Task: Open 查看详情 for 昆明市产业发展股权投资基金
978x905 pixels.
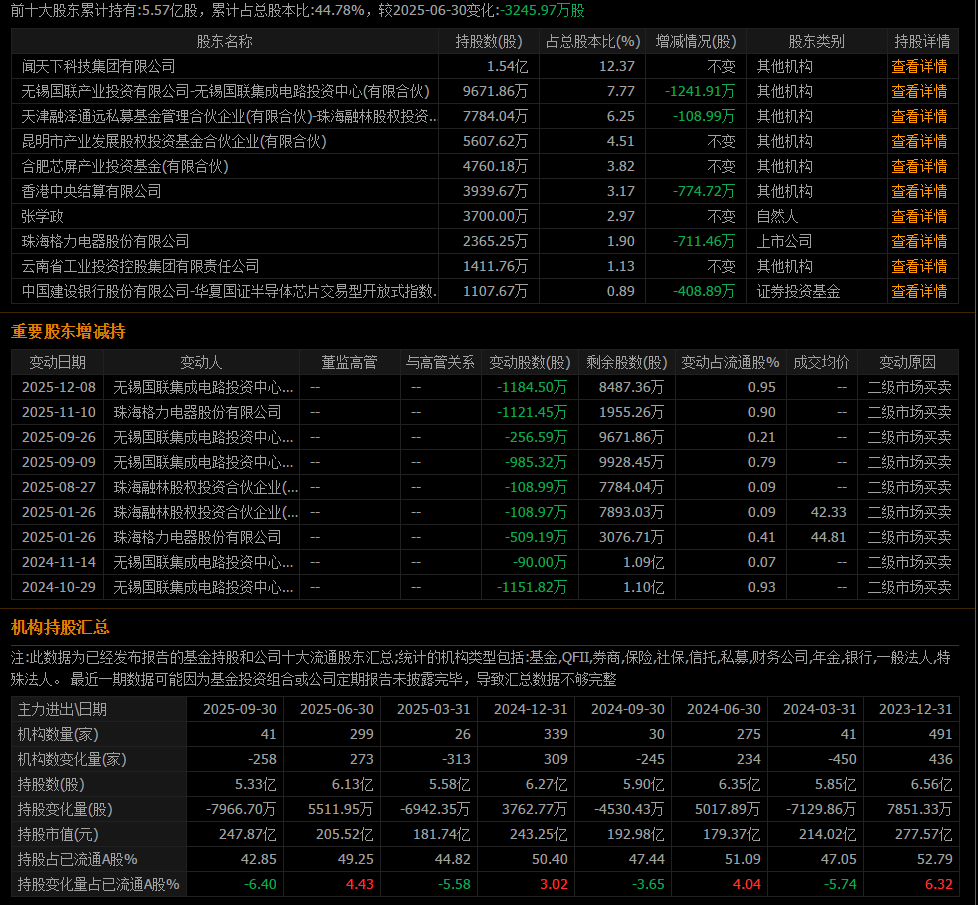Action: (x=919, y=141)
